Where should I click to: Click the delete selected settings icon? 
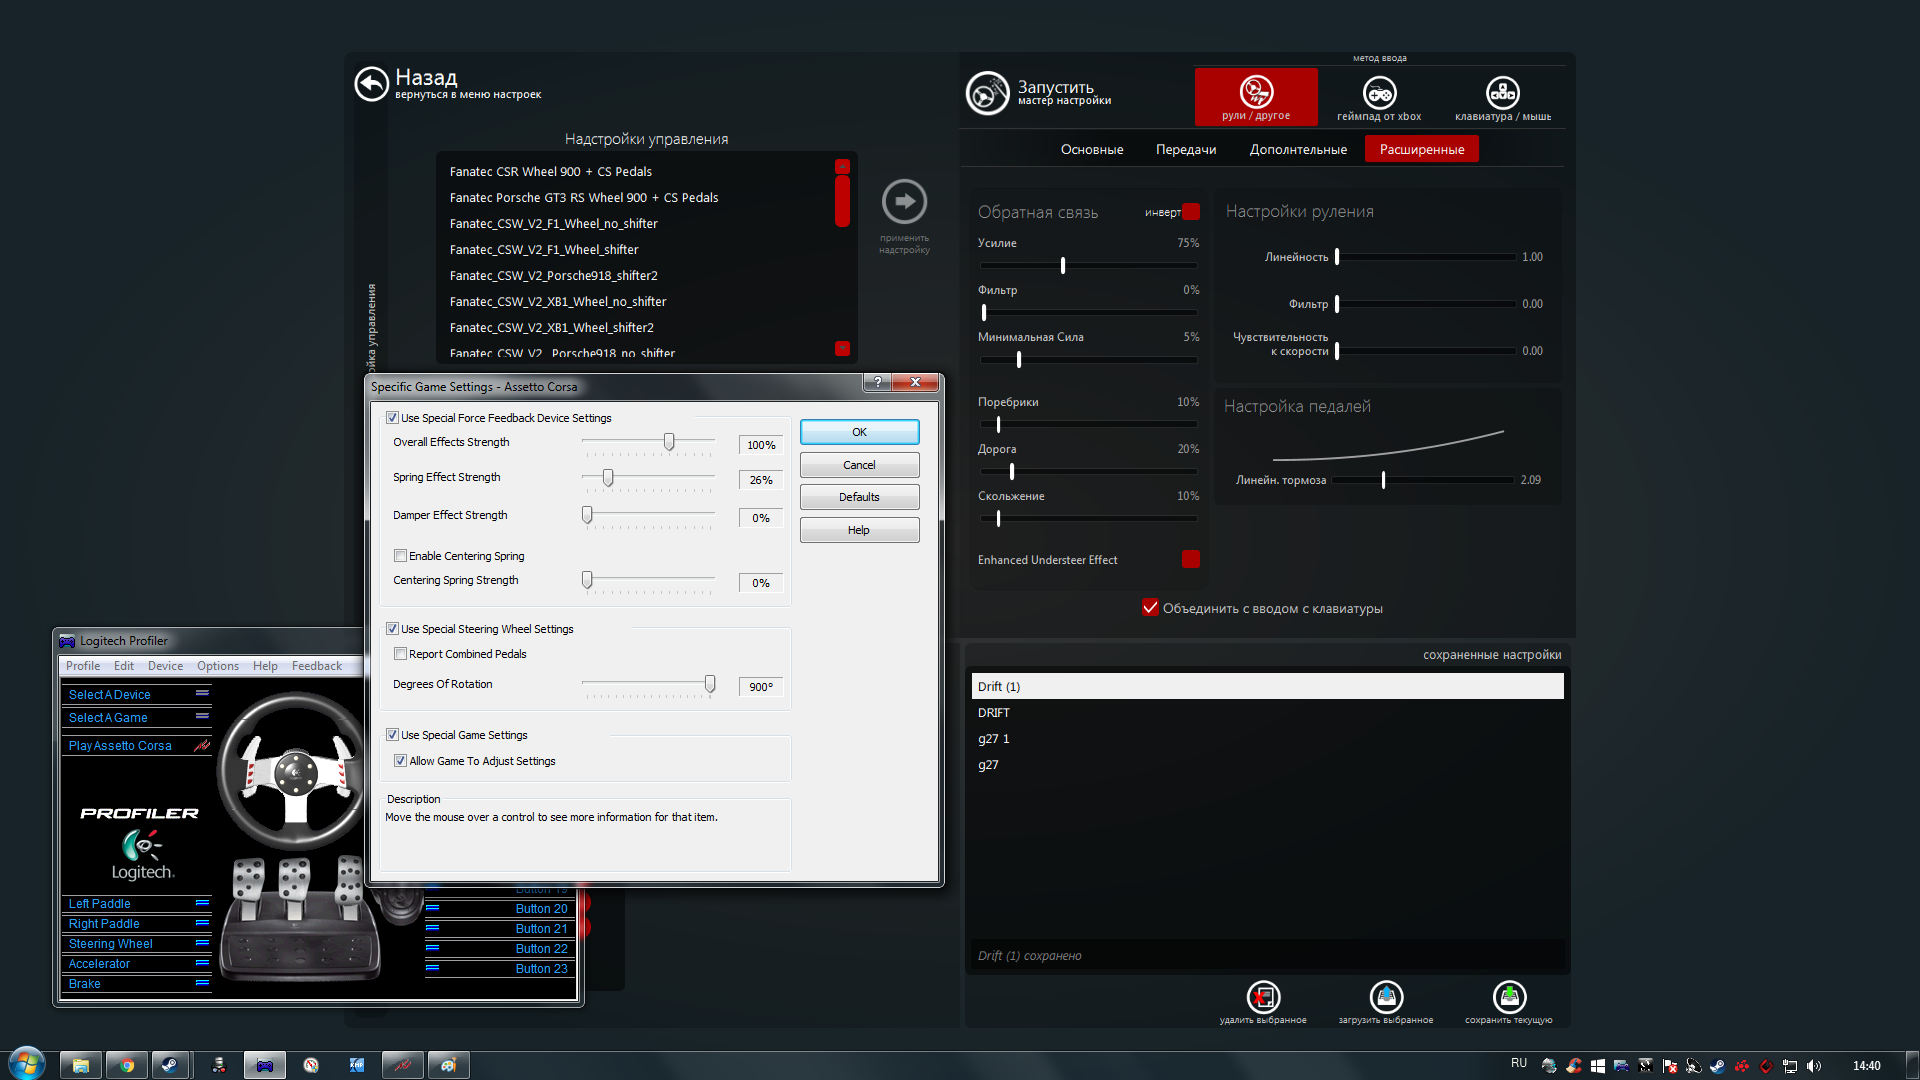[x=1261, y=996]
